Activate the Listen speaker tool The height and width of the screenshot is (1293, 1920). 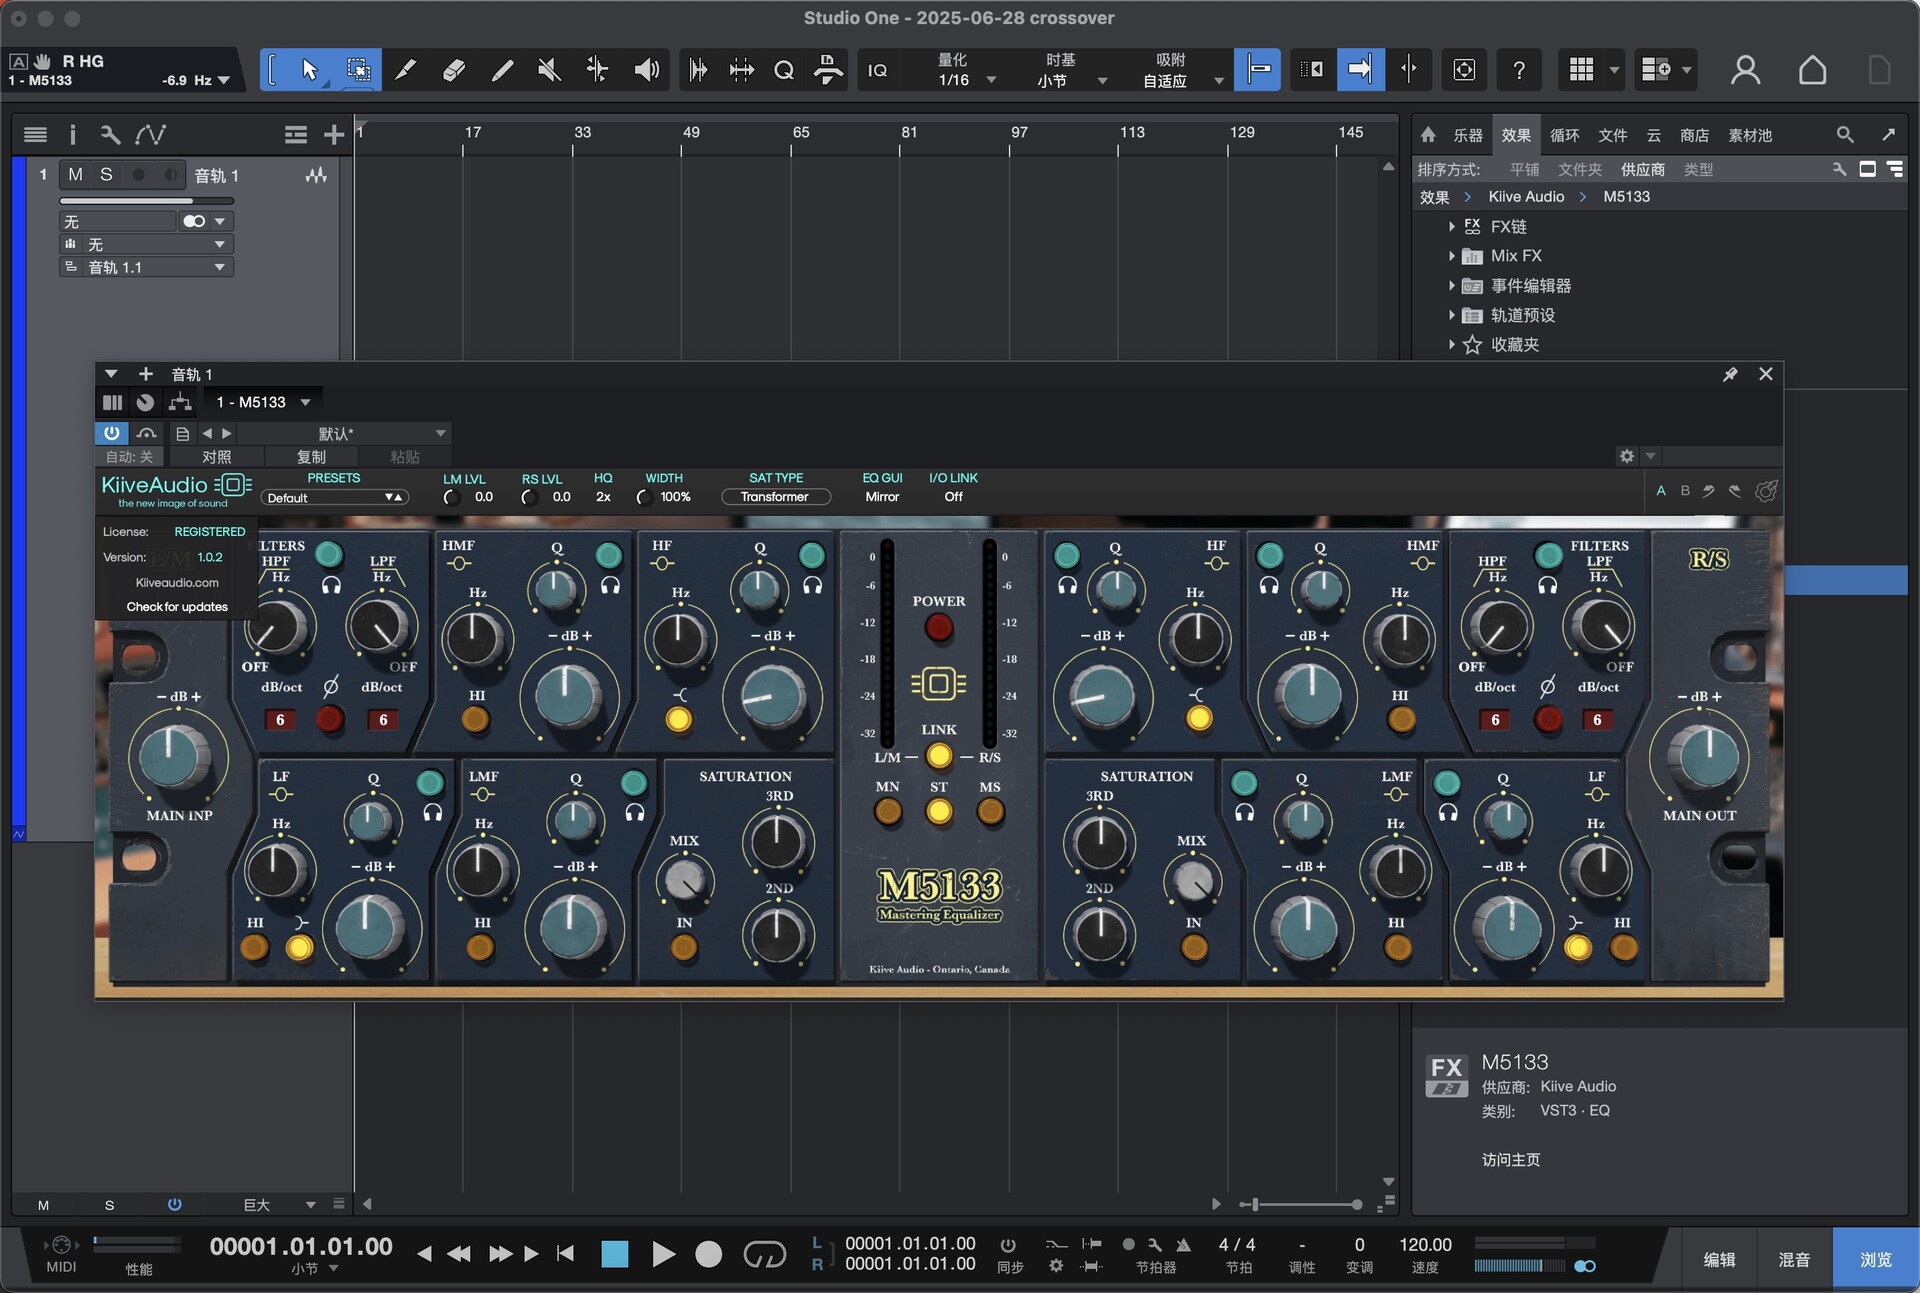646,69
